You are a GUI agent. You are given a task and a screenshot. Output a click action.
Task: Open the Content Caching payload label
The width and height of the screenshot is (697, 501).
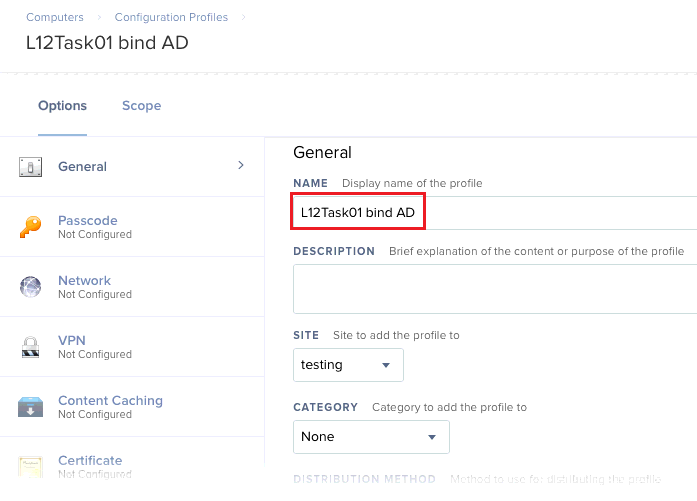(110, 401)
